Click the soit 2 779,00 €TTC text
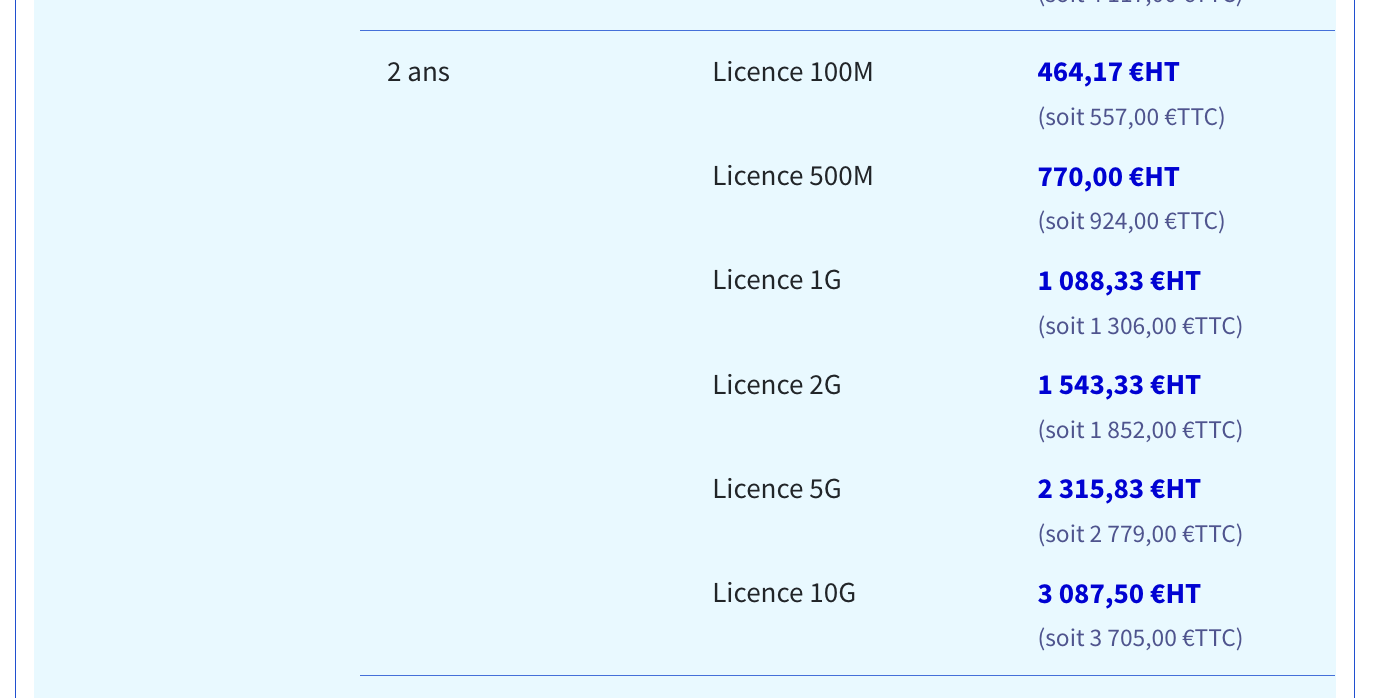Image resolution: width=1382 pixels, height=698 pixels. (1140, 534)
